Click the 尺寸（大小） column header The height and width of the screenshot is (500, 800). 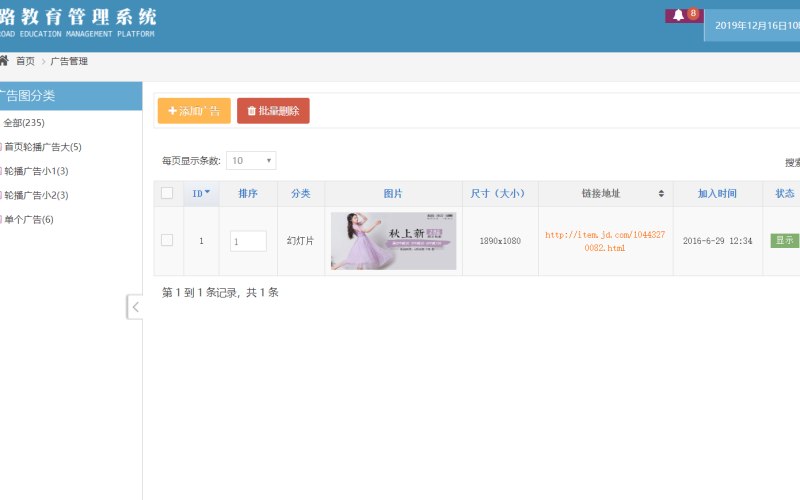(x=499, y=193)
